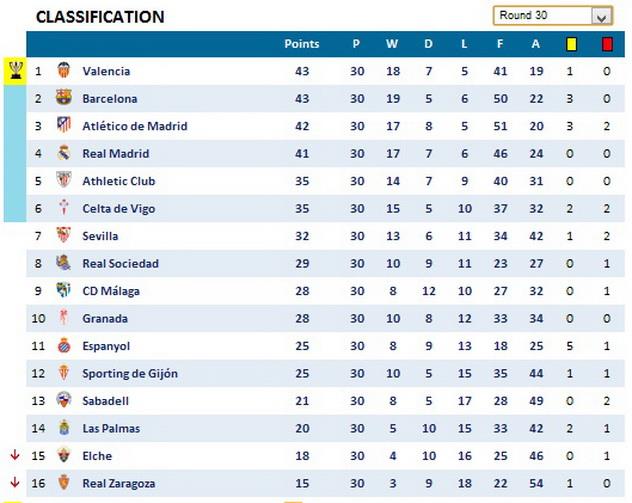Sort by the Points column header

(x=302, y=44)
